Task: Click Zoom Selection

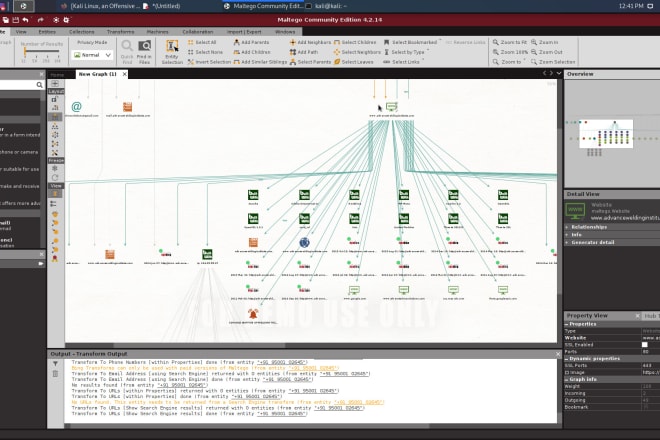Action: [553, 62]
